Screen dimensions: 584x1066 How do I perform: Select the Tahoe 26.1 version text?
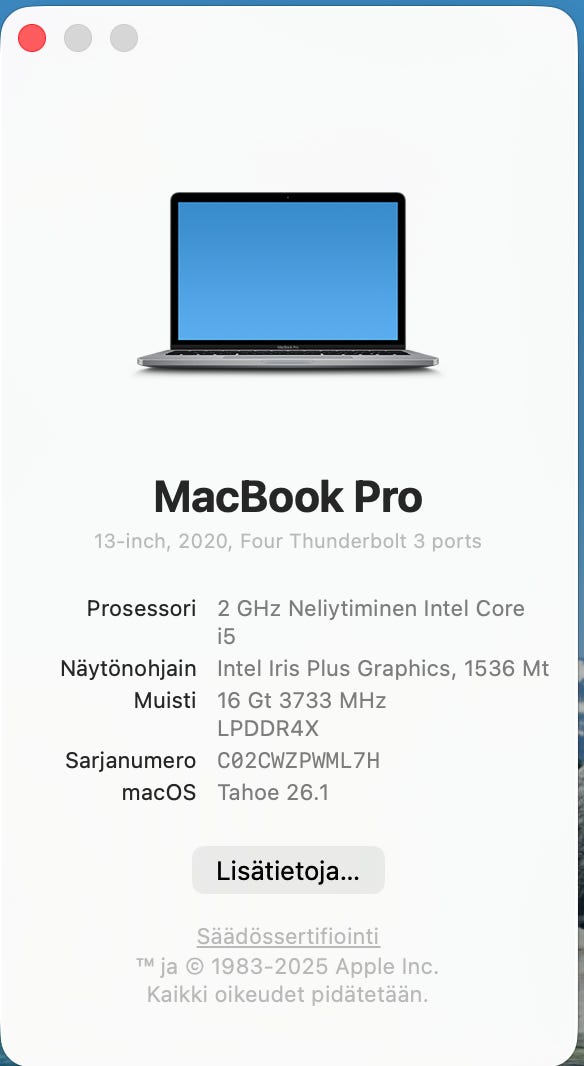(x=273, y=793)
